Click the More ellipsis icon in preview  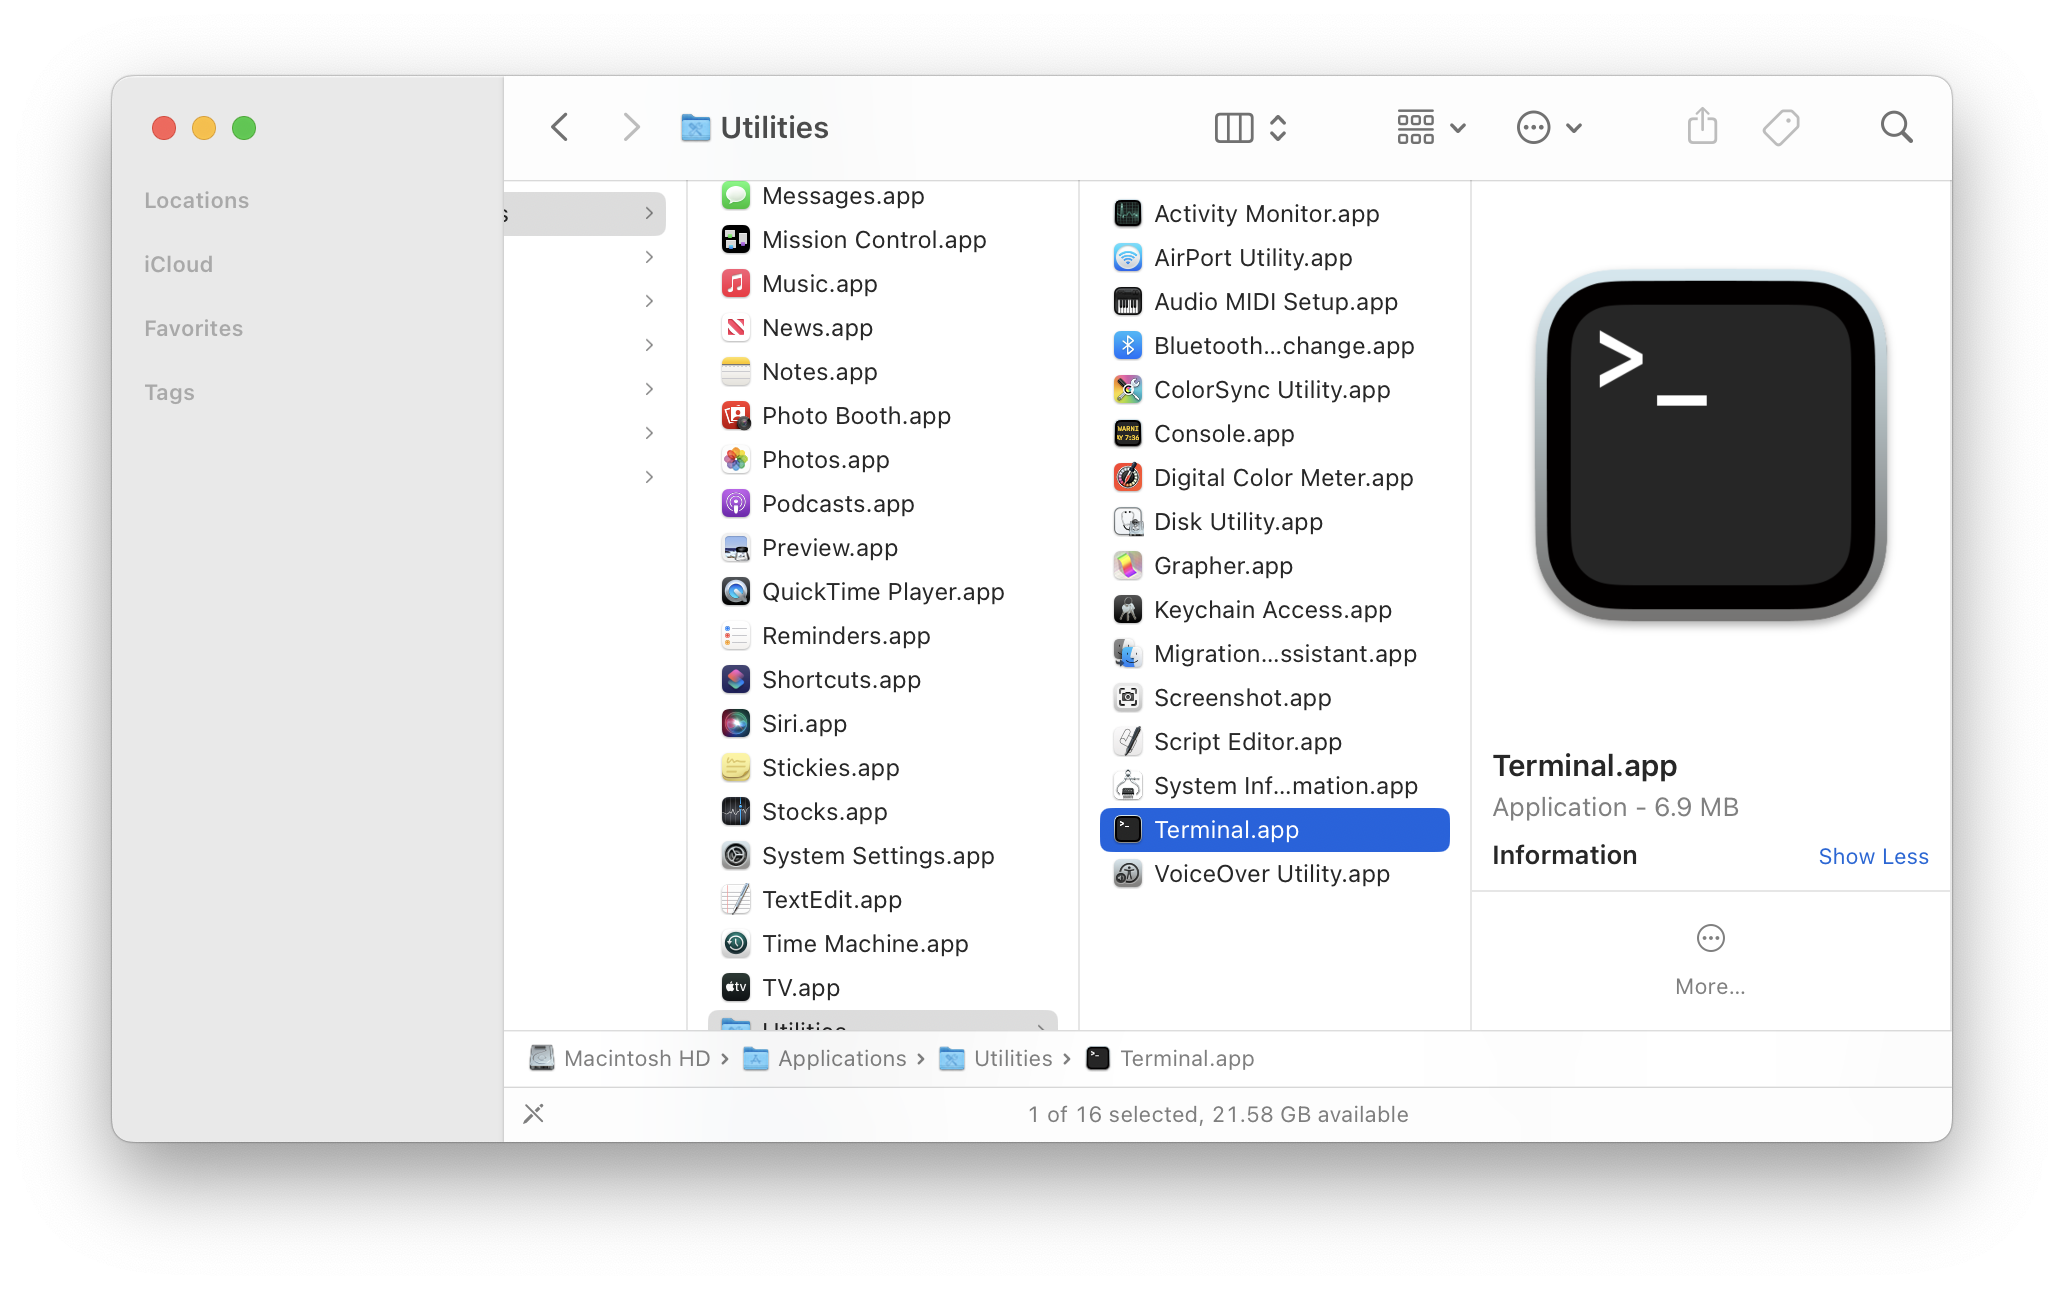point(1710,938)
